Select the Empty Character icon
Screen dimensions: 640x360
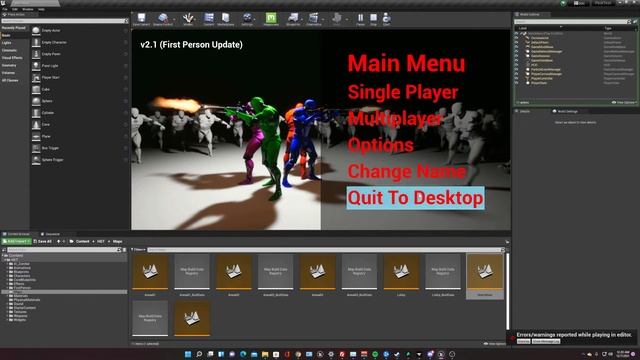pos(36,42)
